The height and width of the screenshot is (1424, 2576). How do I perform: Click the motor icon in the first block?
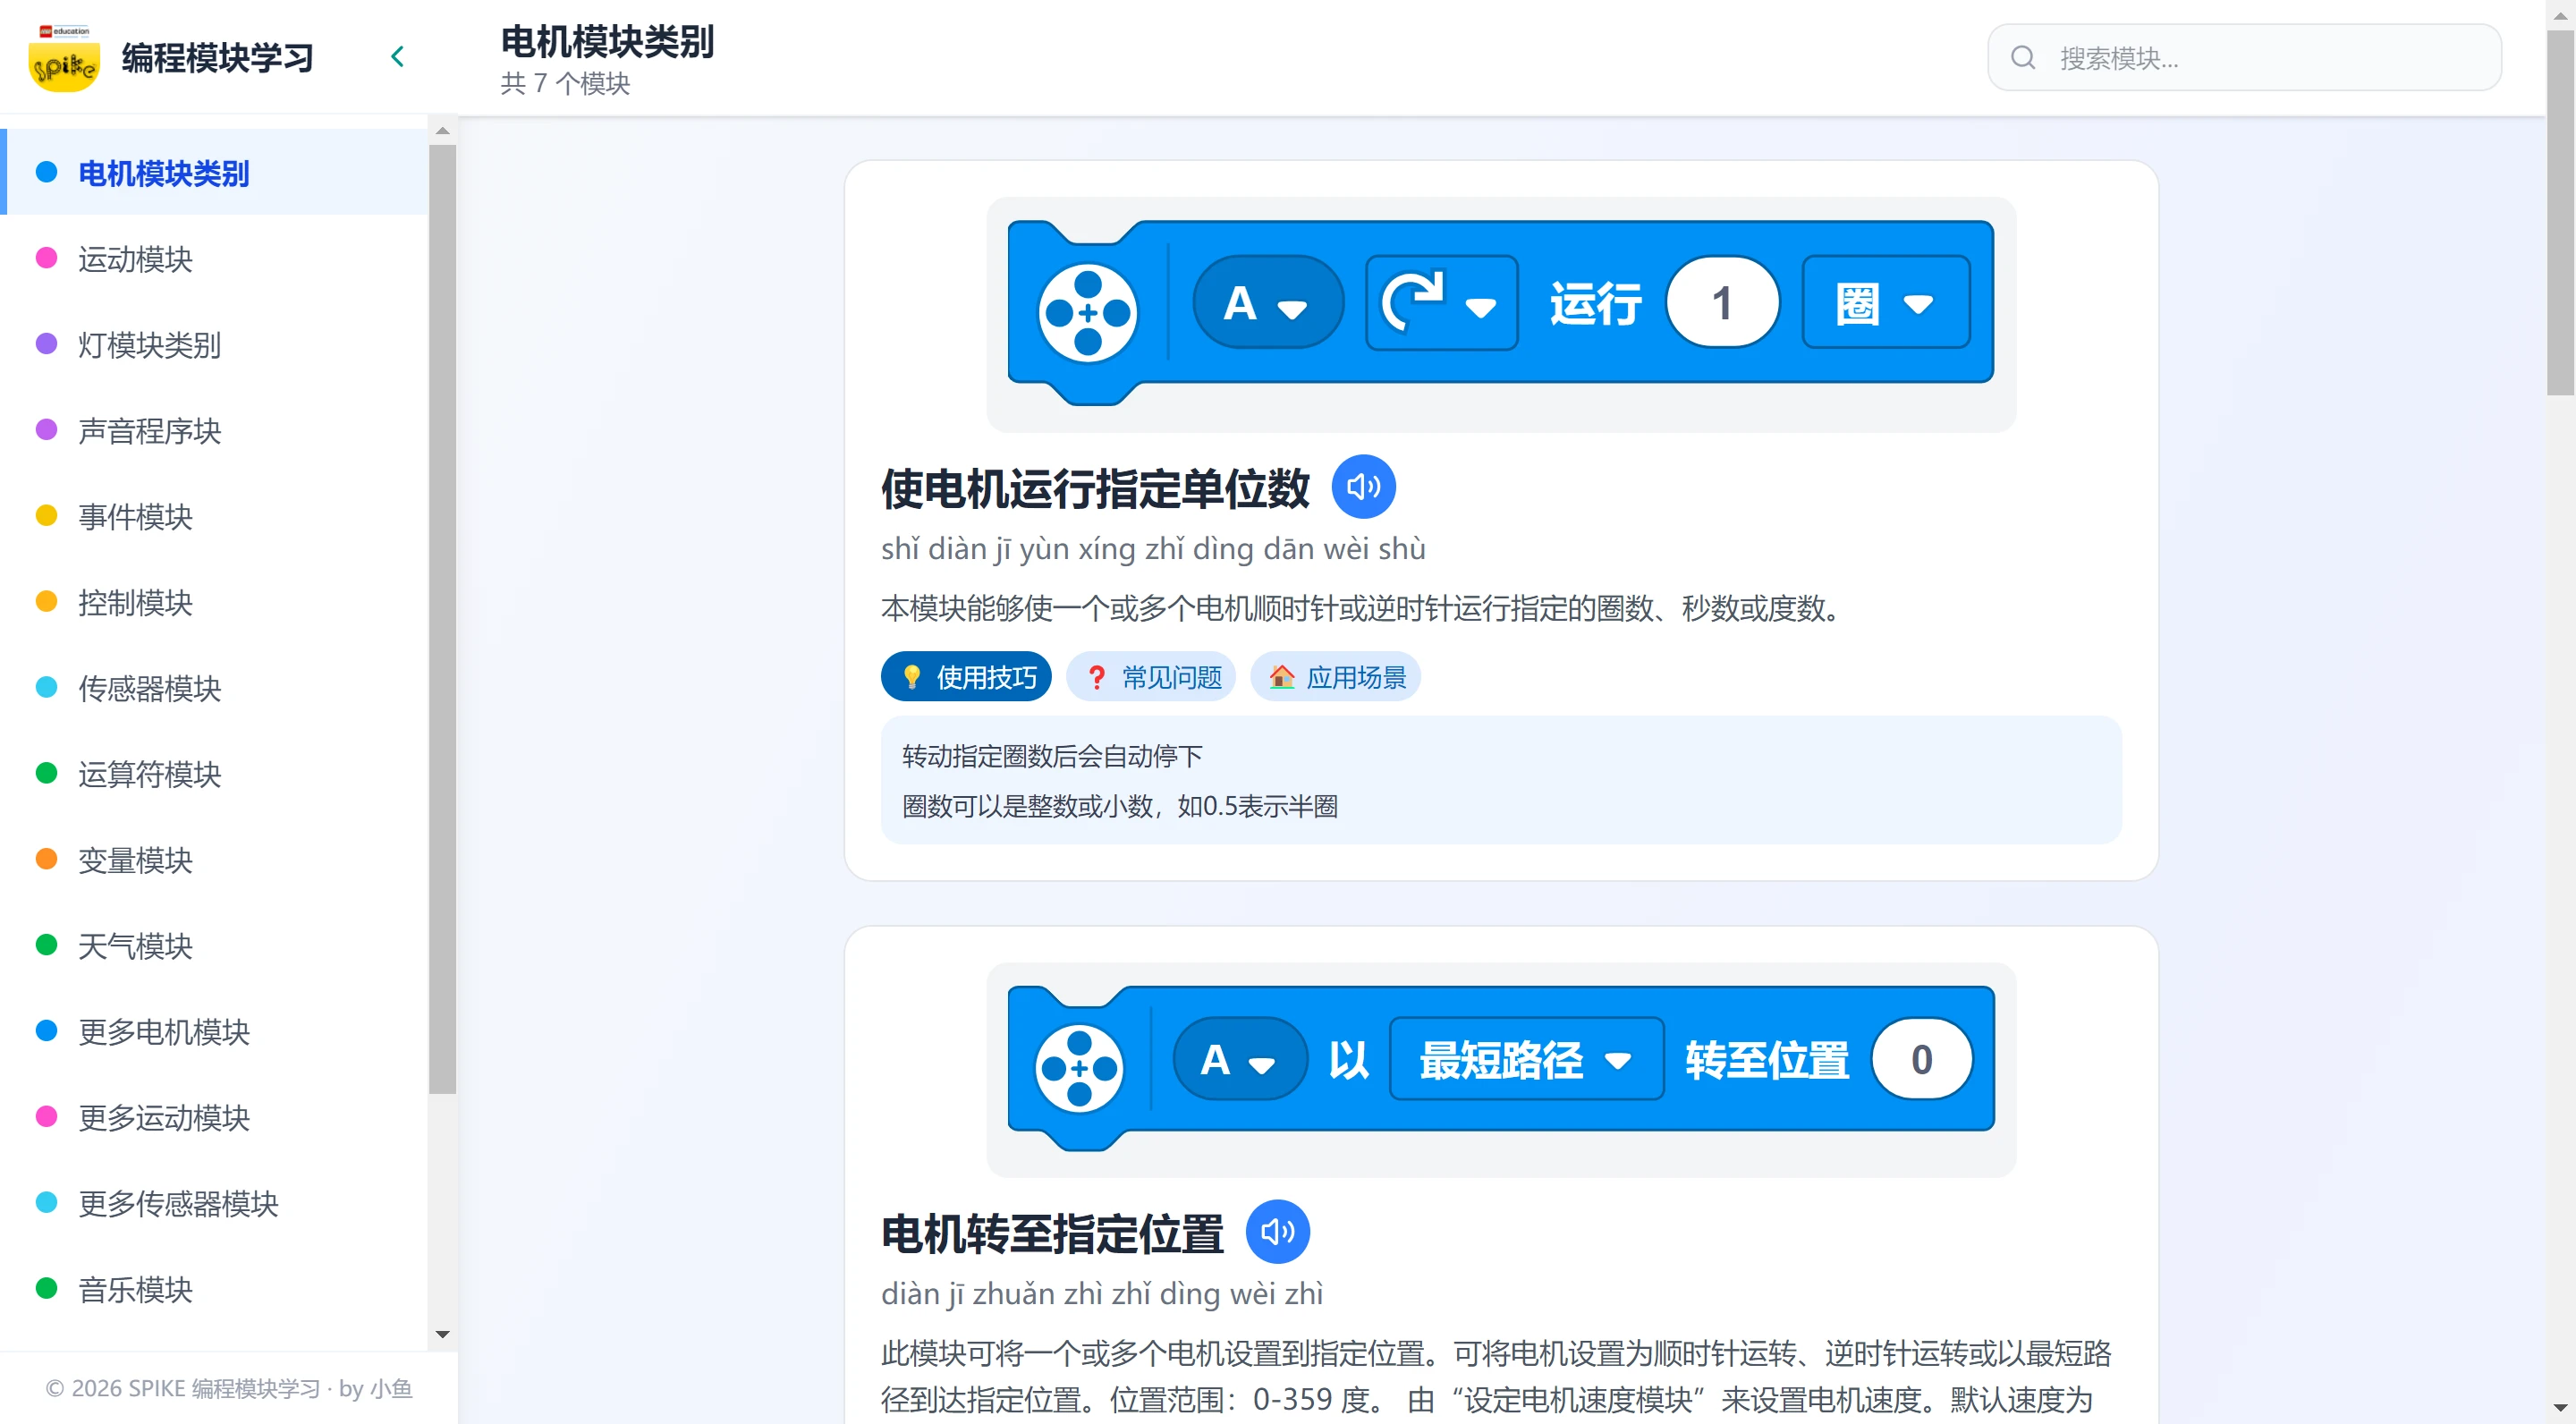click(1085, 313)
